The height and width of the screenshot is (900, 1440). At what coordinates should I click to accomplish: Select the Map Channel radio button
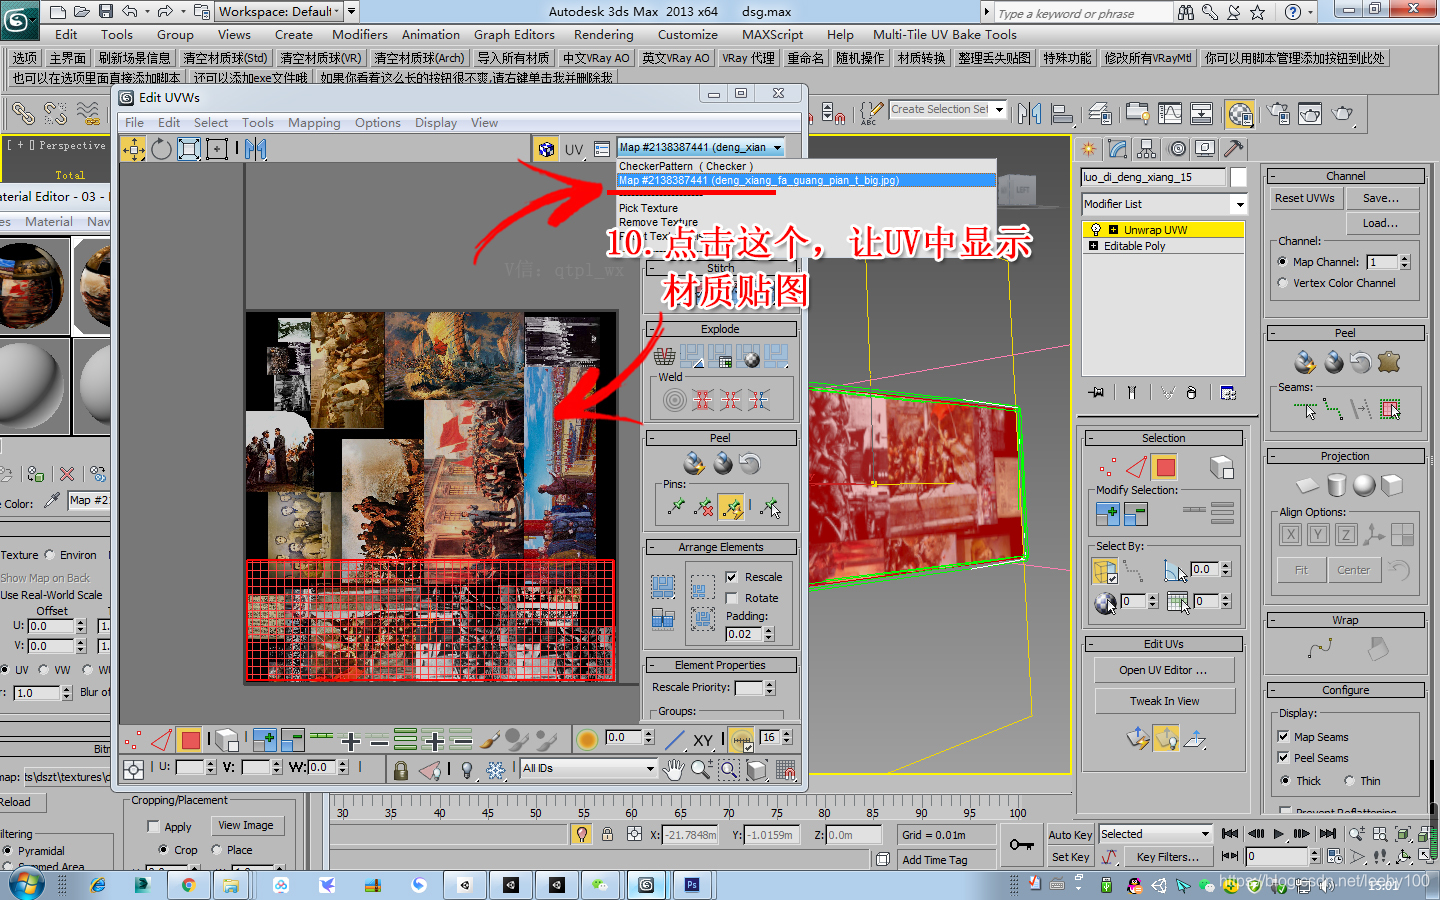tap(1283, 262)
